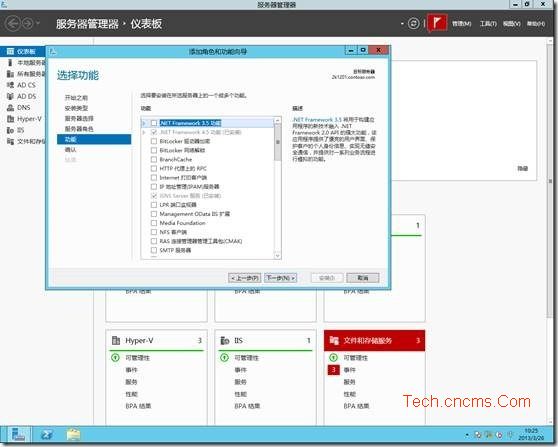The height and width of the screenshot is (447, 558).
Task: Click BPA 结果 in the IIS tile
Action: [247, 406]
